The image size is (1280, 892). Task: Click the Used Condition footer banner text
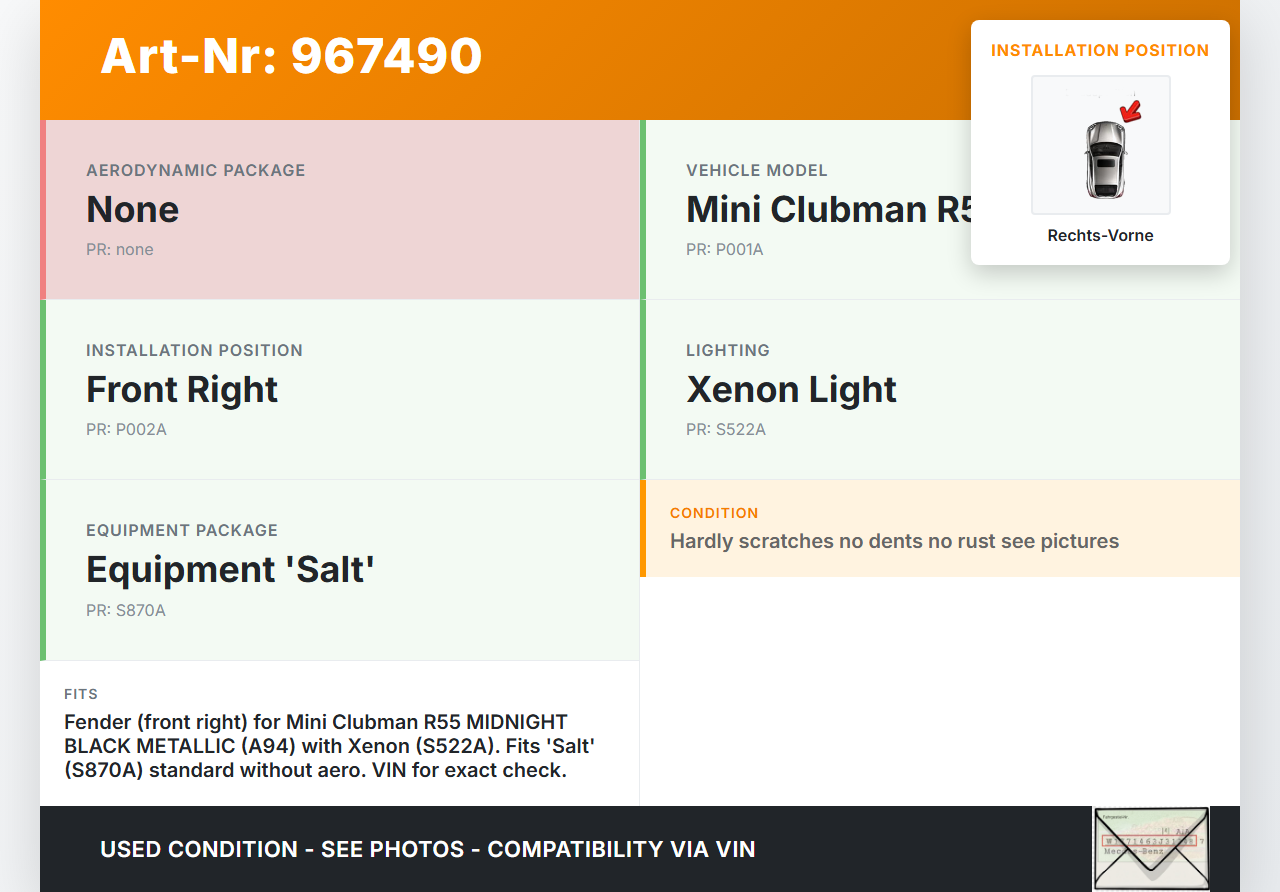click(428, 850)
